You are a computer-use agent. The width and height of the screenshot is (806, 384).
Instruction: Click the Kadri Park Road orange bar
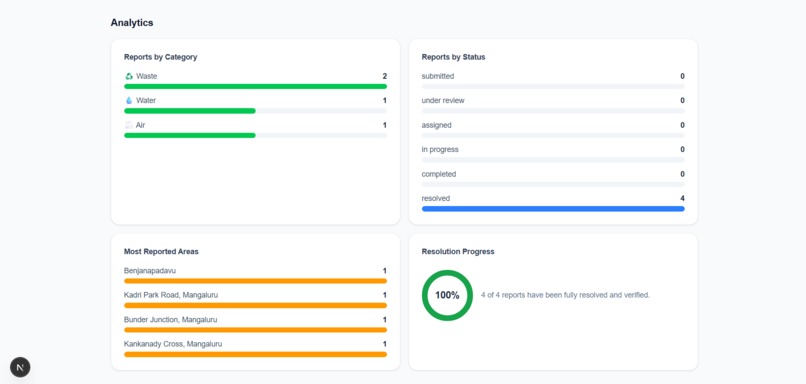coord(255,305)
